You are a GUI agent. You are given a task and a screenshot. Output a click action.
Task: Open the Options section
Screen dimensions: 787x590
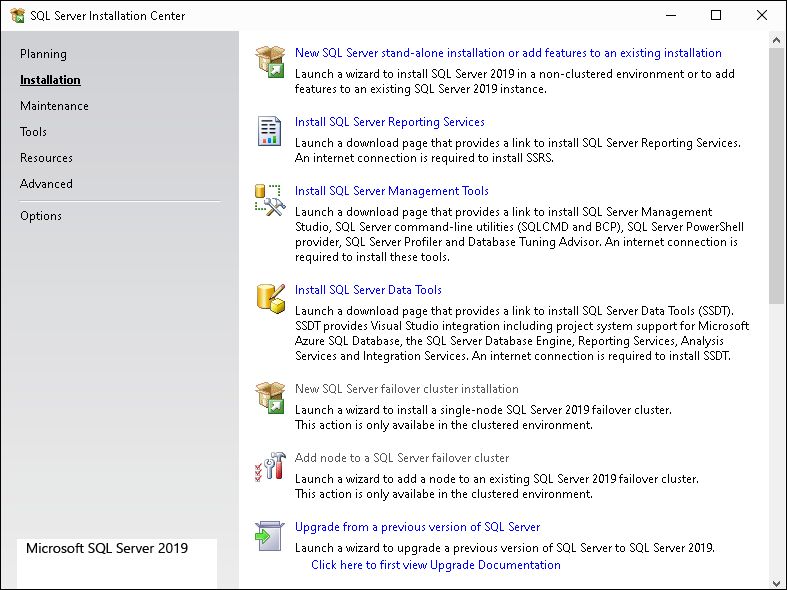click(41, 216)
